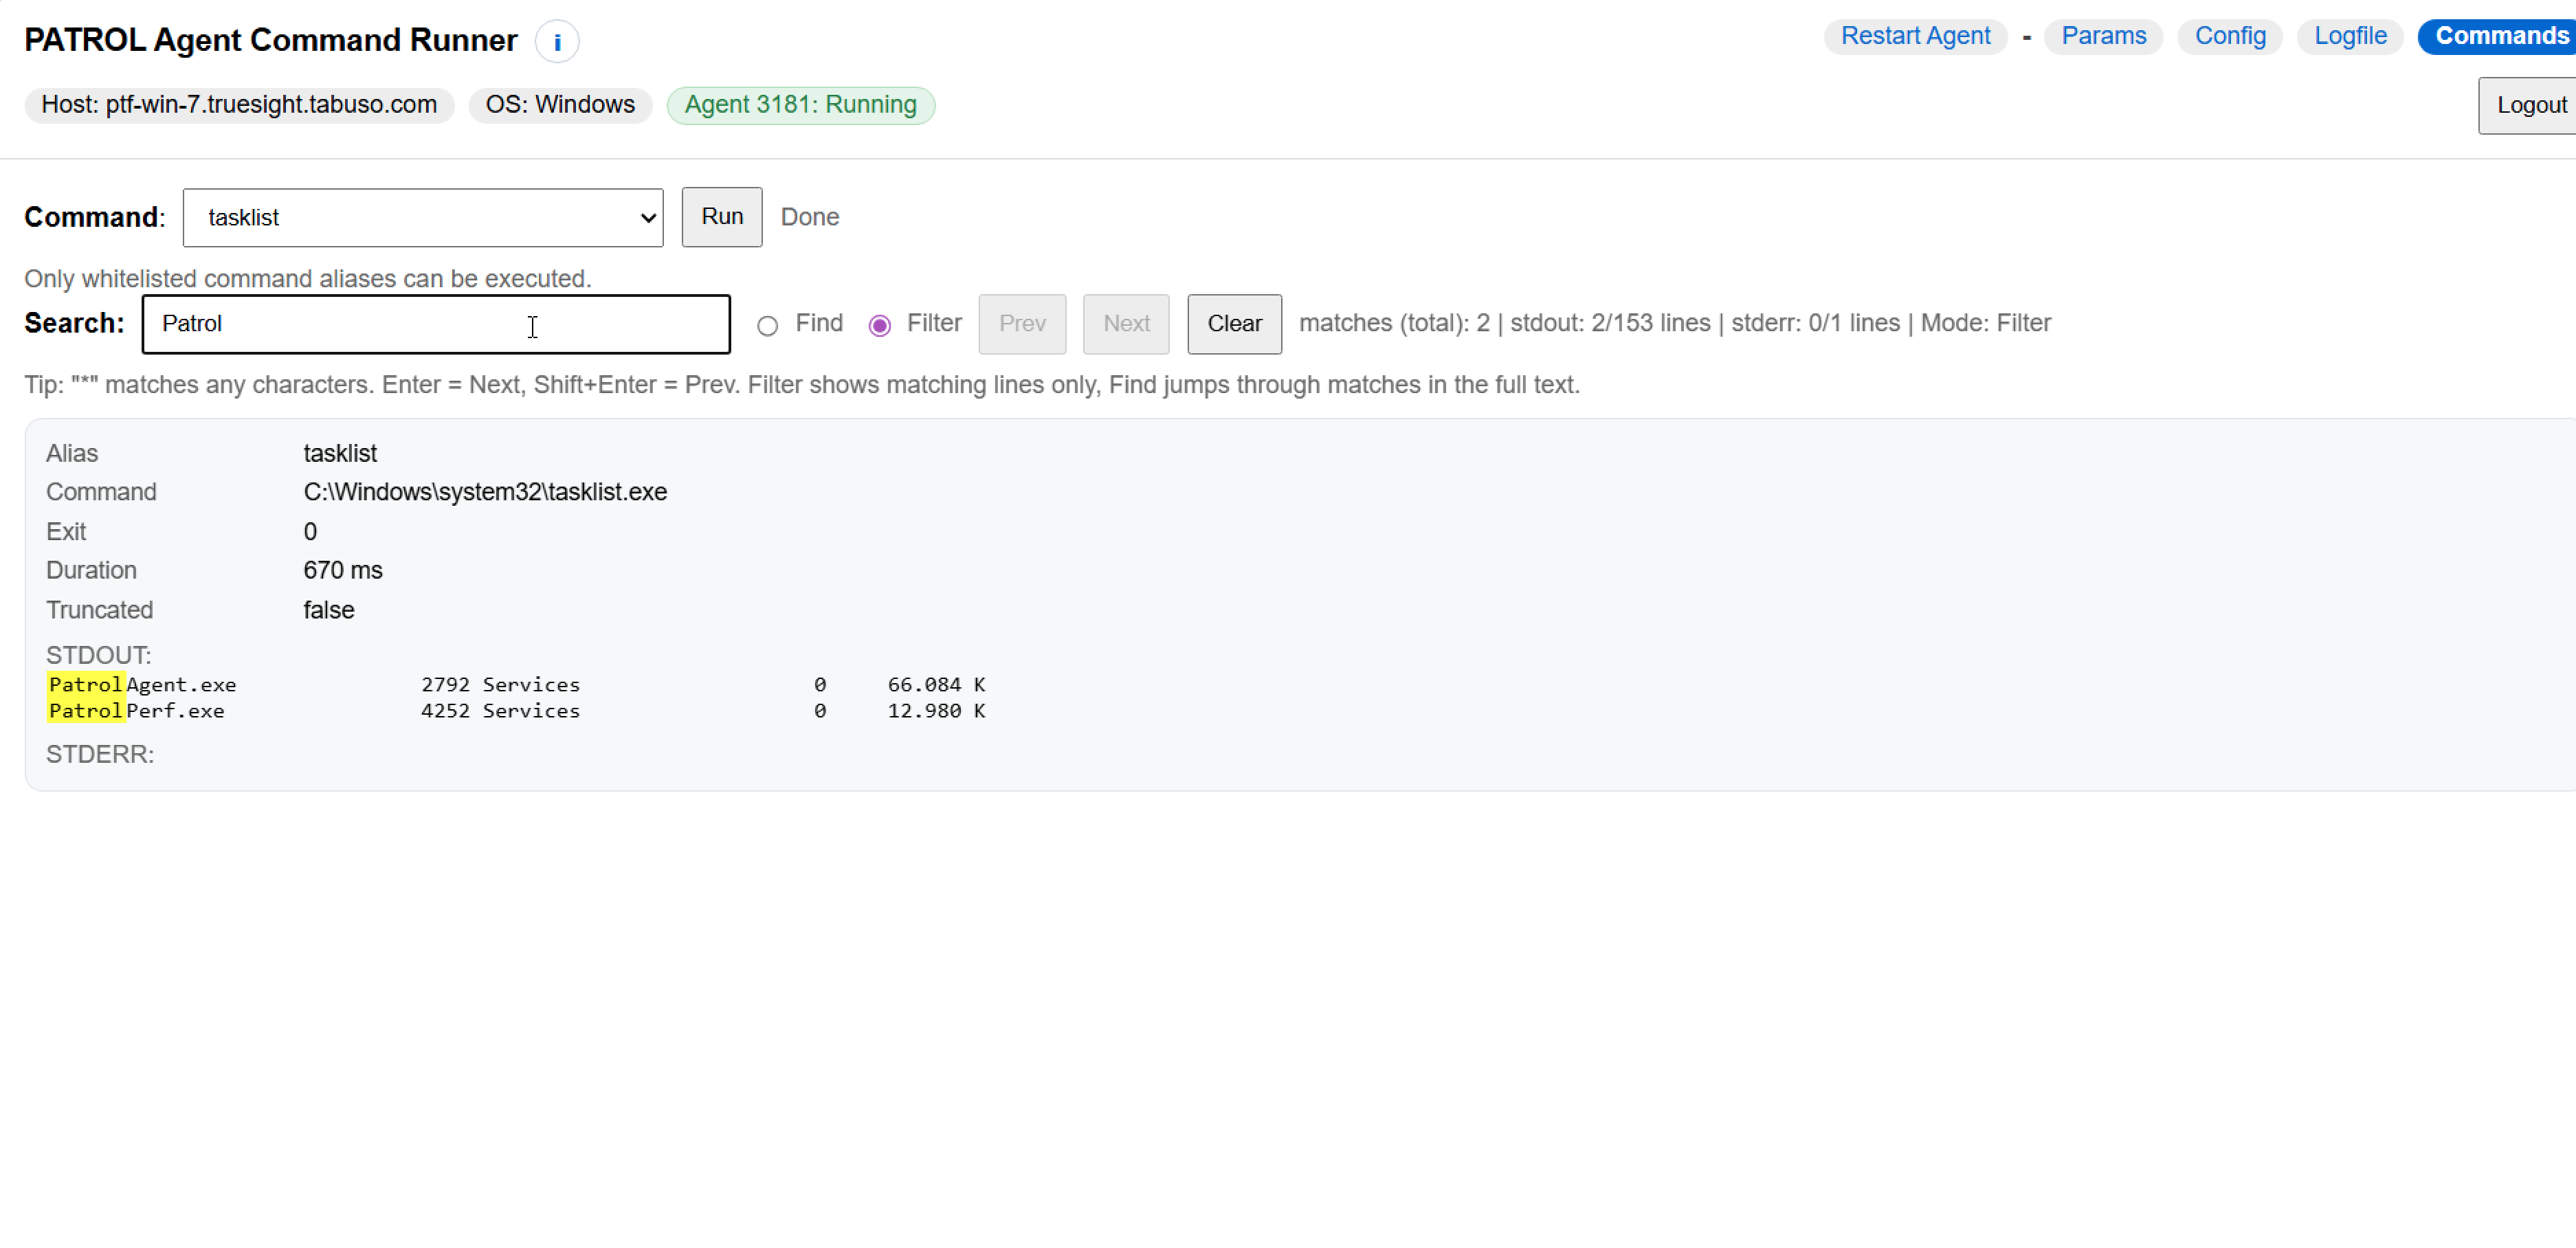Click the Agent 3181 Running status badge
2576x1248 pixels.
tap(800, 105)
